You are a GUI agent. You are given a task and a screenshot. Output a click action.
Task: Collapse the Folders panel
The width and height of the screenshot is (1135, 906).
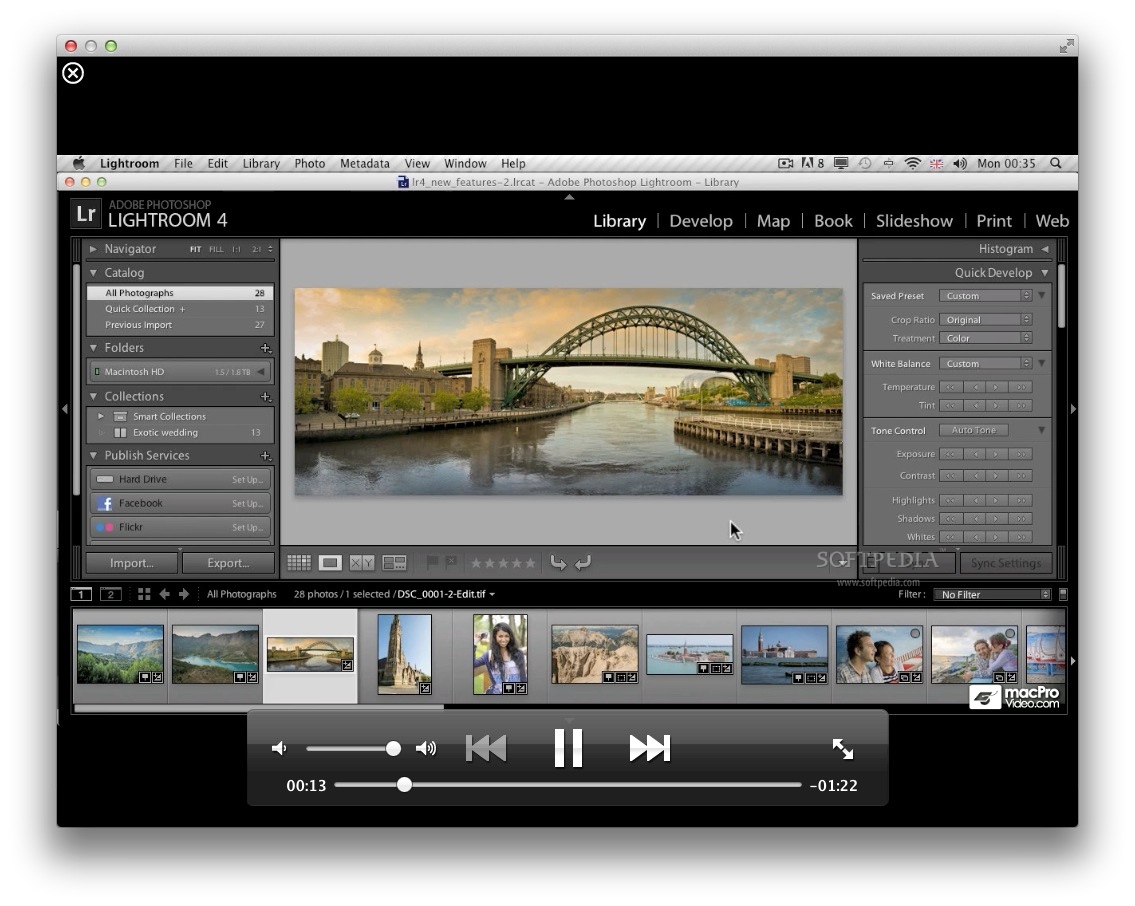pos(93,348)
